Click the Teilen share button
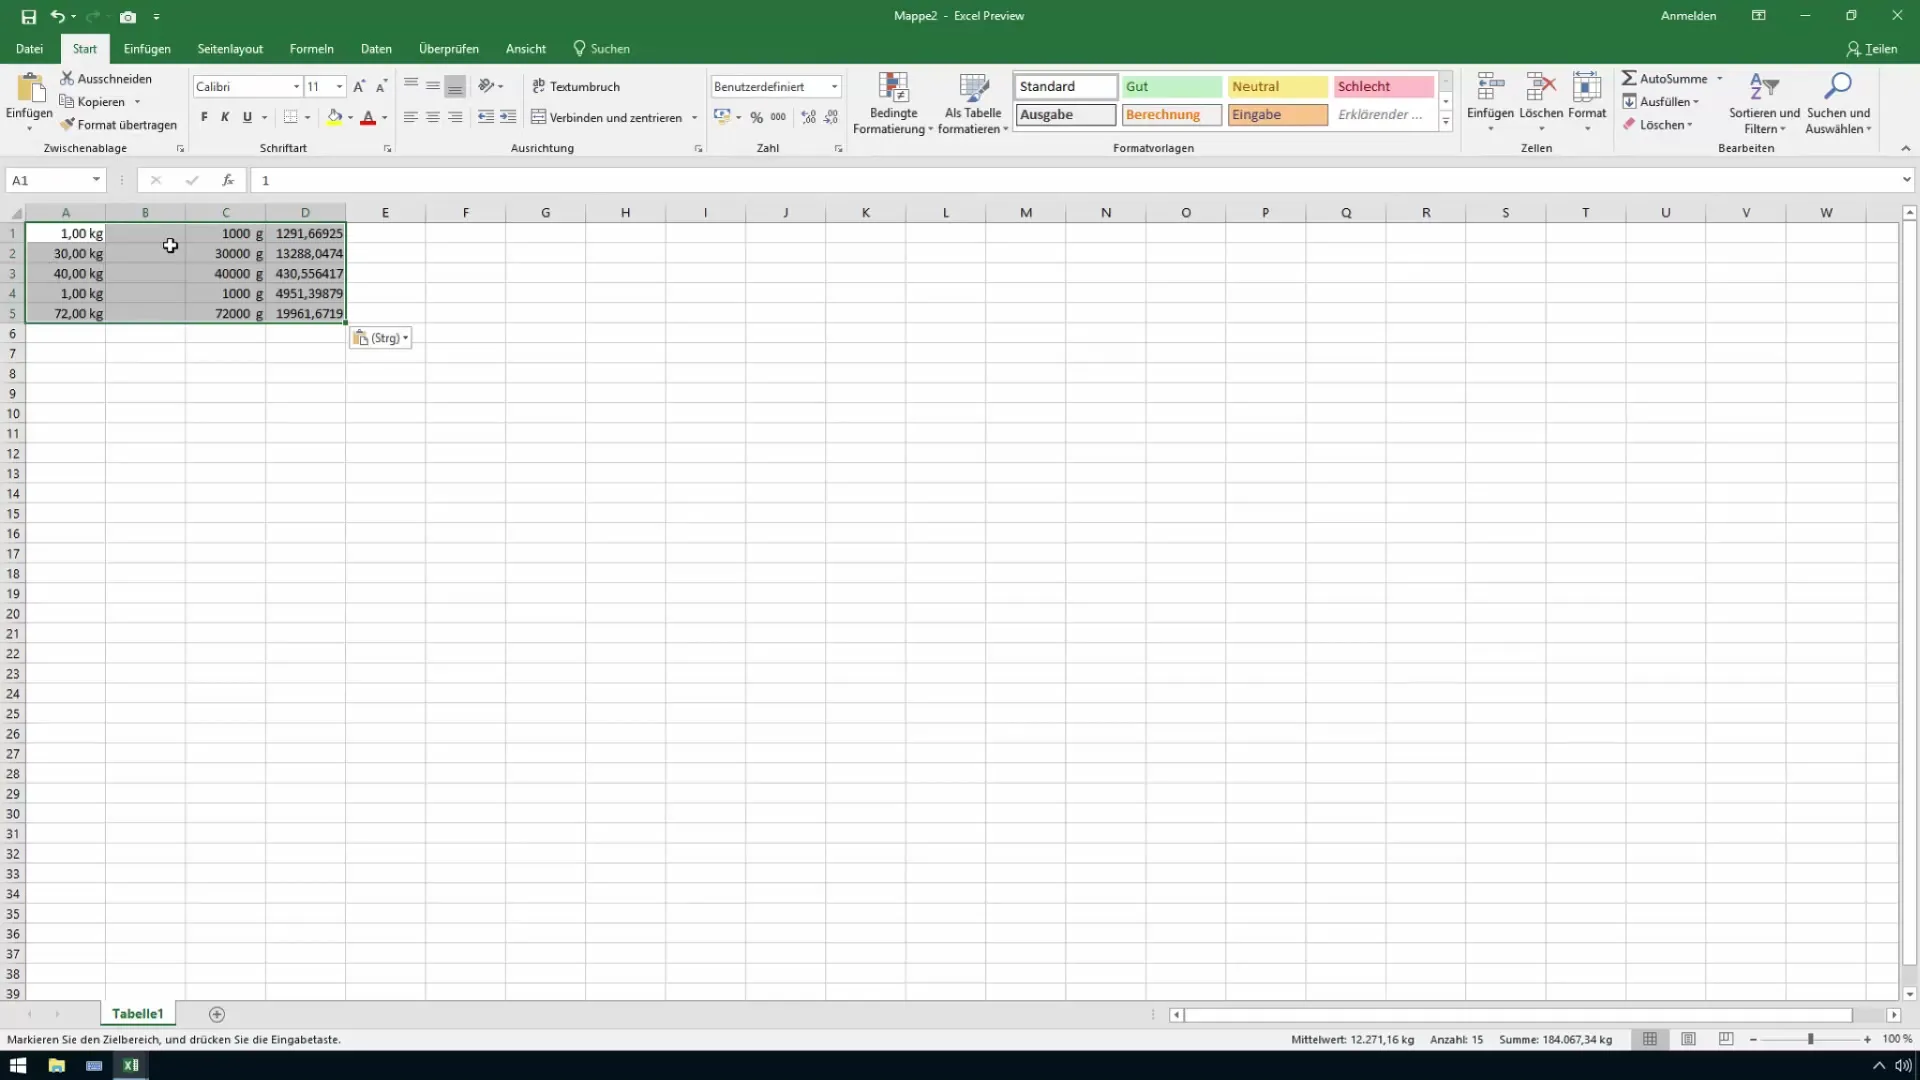Viewport: 1920px width, 1080px height. (x=1872, y=48)
